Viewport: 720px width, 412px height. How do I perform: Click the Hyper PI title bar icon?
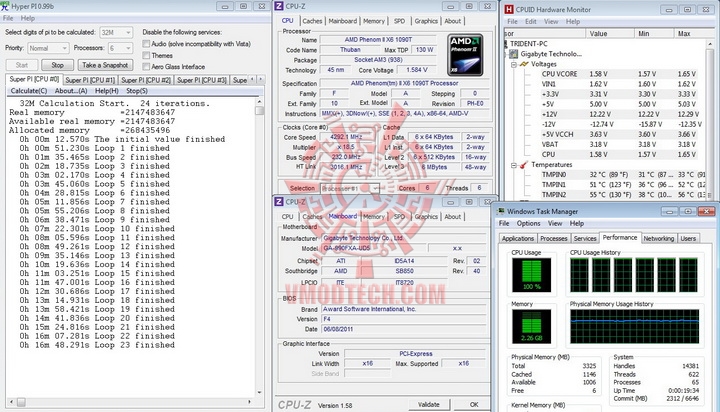[x=5, y=6]
